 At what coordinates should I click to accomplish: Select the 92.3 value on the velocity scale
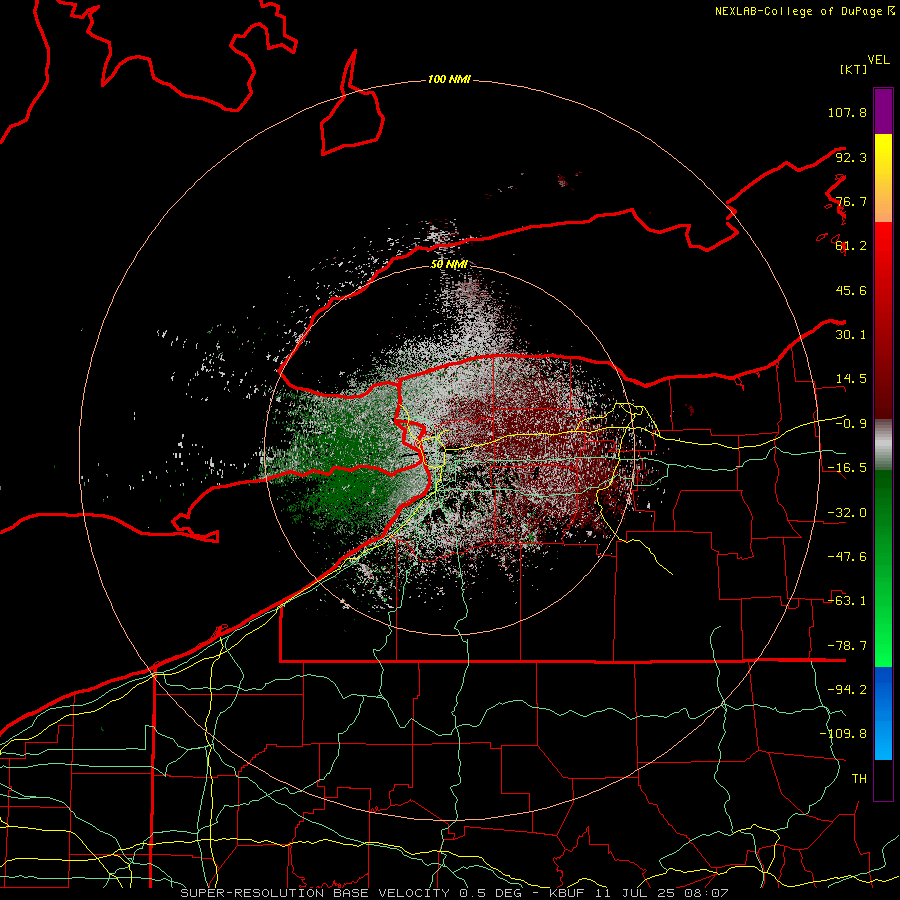point(851,157)
